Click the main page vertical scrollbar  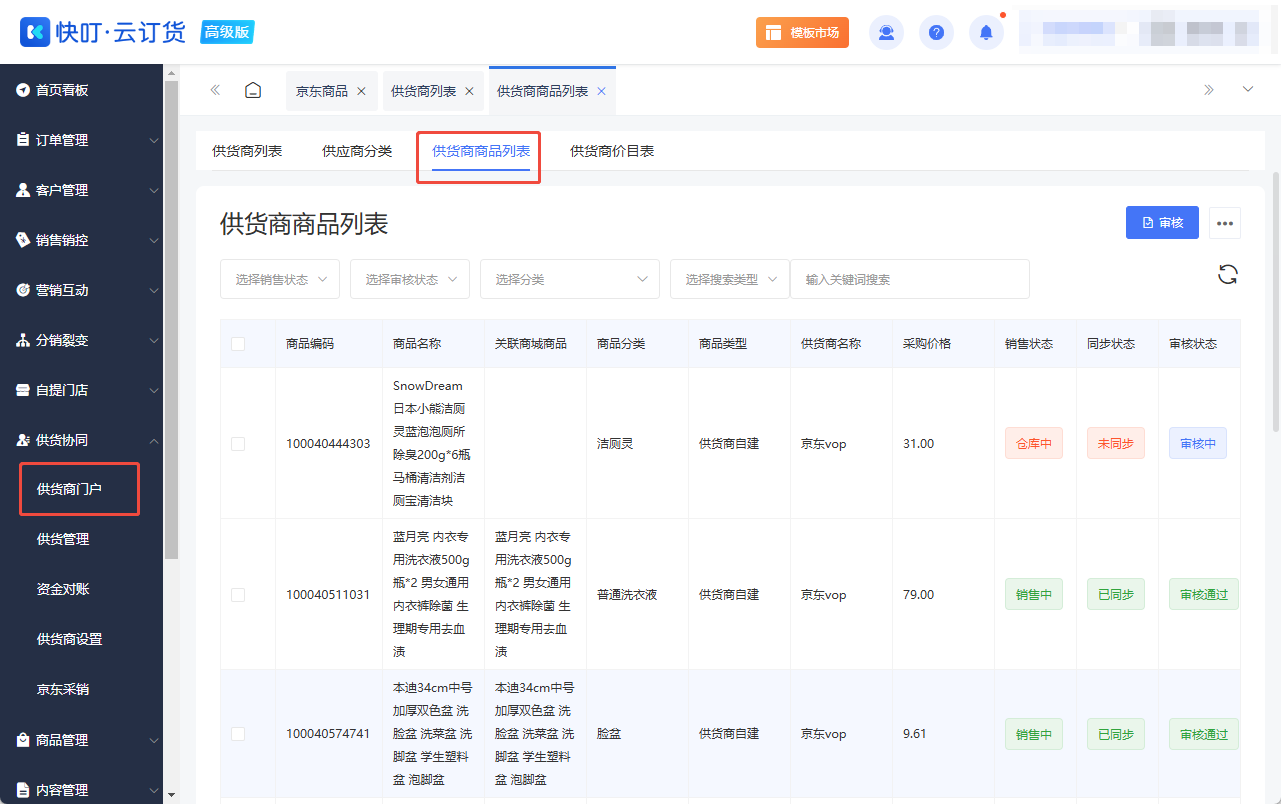[x=1275, y=300]
